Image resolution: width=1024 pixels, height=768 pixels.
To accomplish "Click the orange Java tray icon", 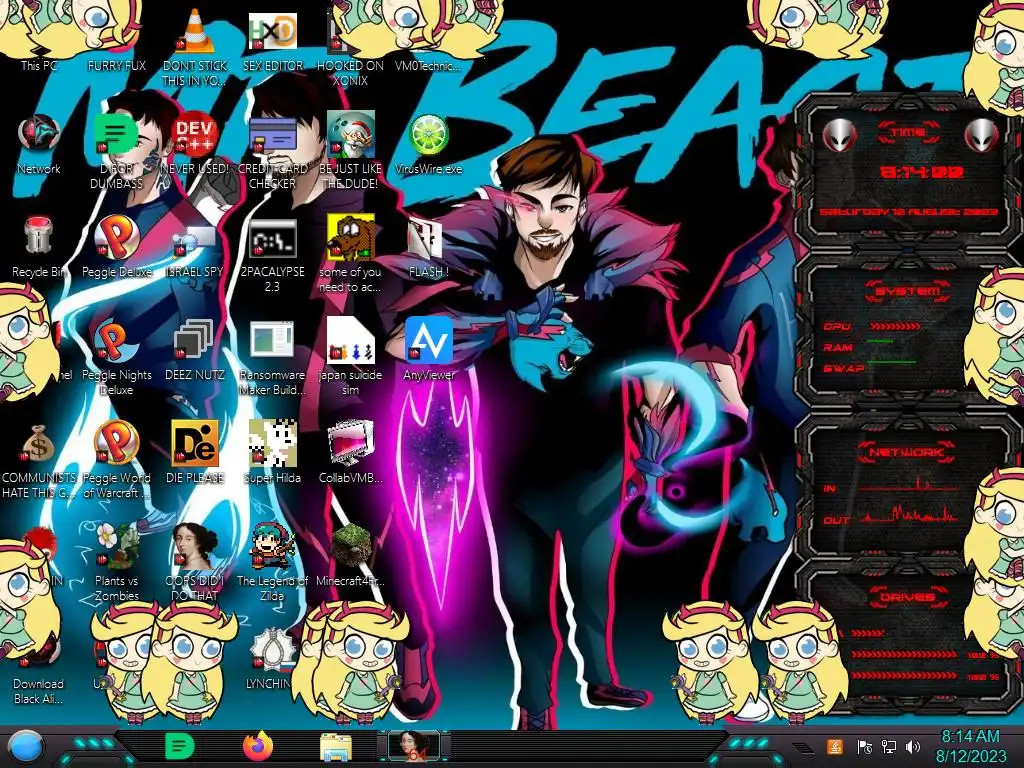I will 835,746.
